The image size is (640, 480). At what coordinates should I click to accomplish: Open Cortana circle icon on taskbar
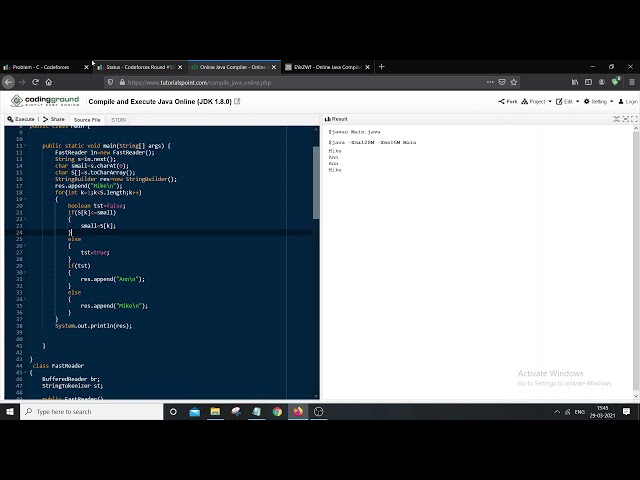point(173,411)
